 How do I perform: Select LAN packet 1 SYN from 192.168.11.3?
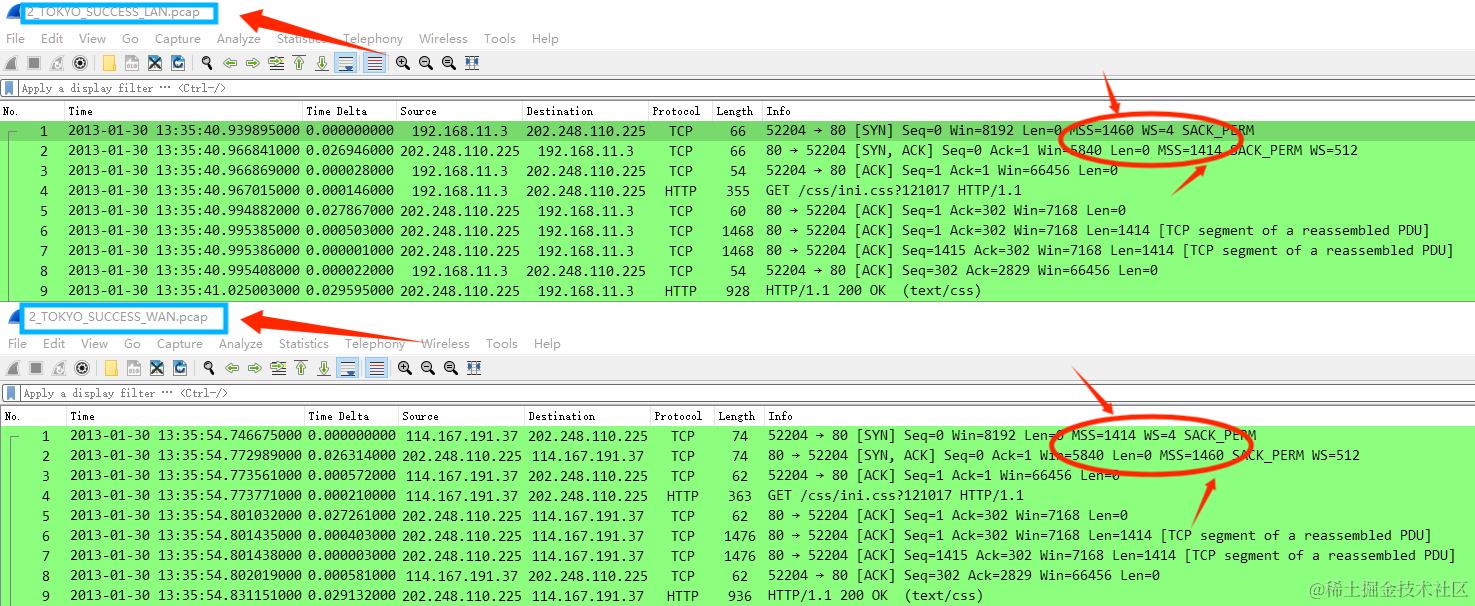pos(737,130)
